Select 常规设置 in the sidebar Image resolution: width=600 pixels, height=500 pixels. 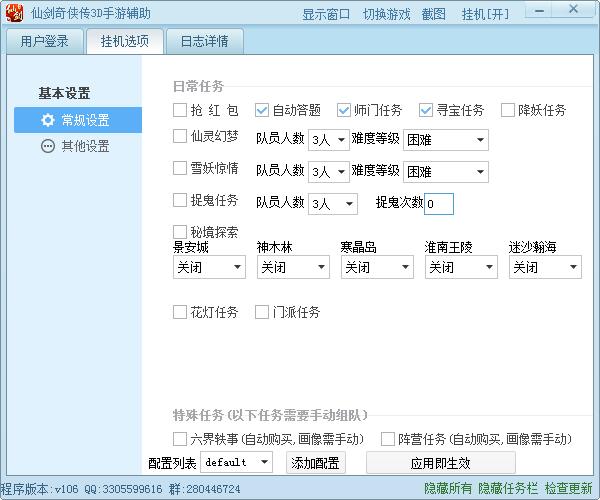pos(78,120)
